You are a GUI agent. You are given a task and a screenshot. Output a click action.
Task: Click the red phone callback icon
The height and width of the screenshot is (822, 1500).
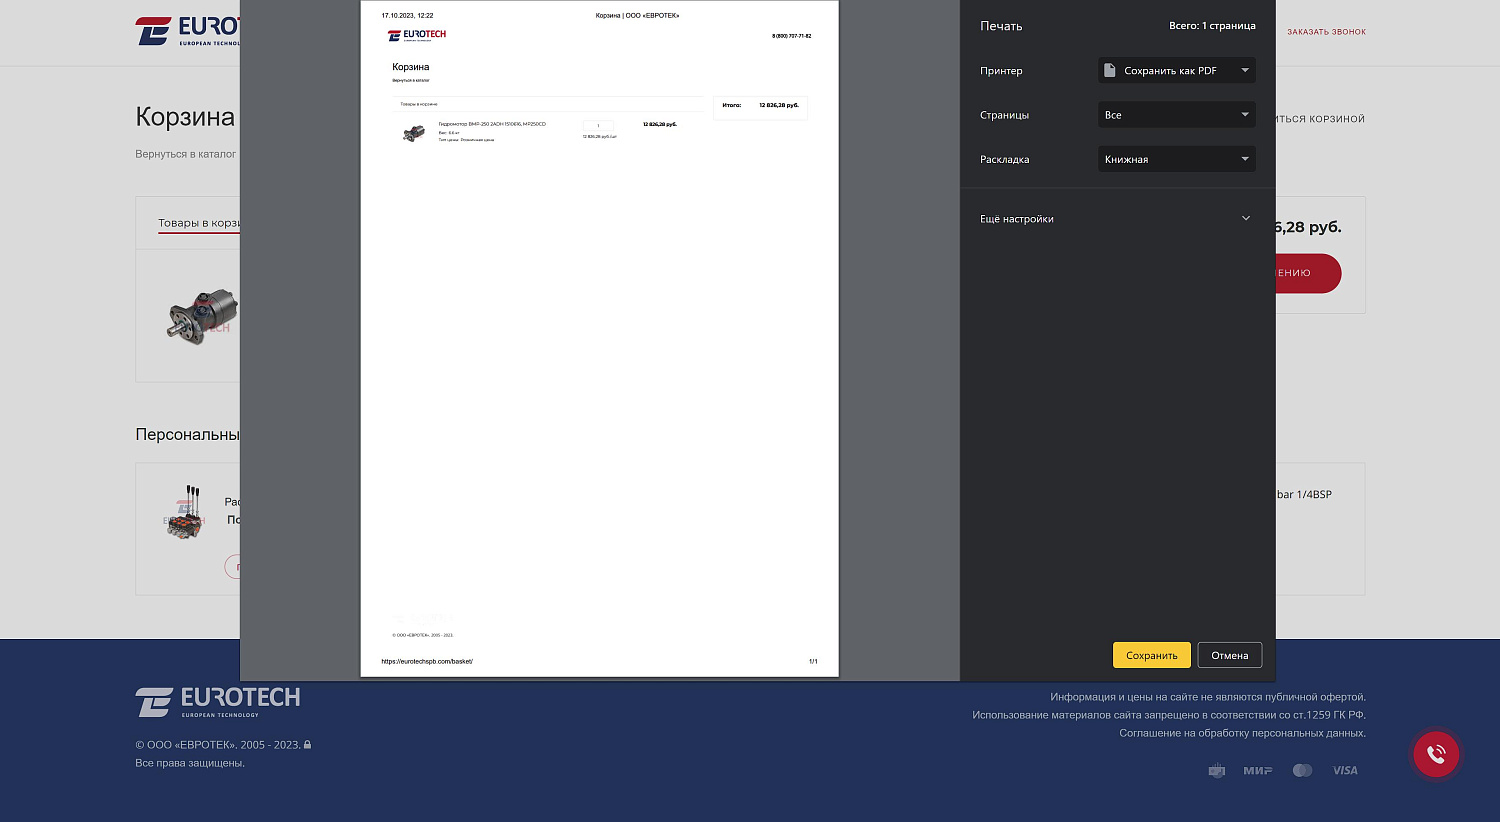1436,754
